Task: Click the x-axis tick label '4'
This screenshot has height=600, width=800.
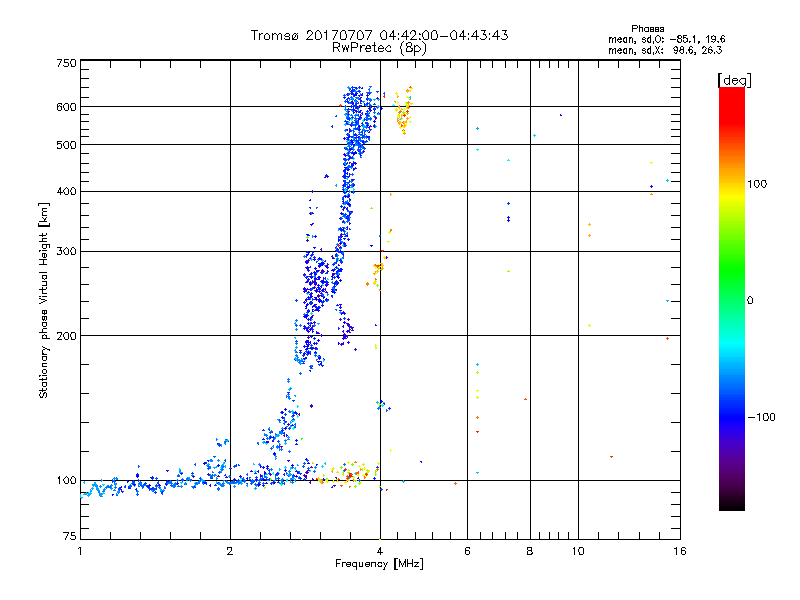Action: [x=380, y=551]
